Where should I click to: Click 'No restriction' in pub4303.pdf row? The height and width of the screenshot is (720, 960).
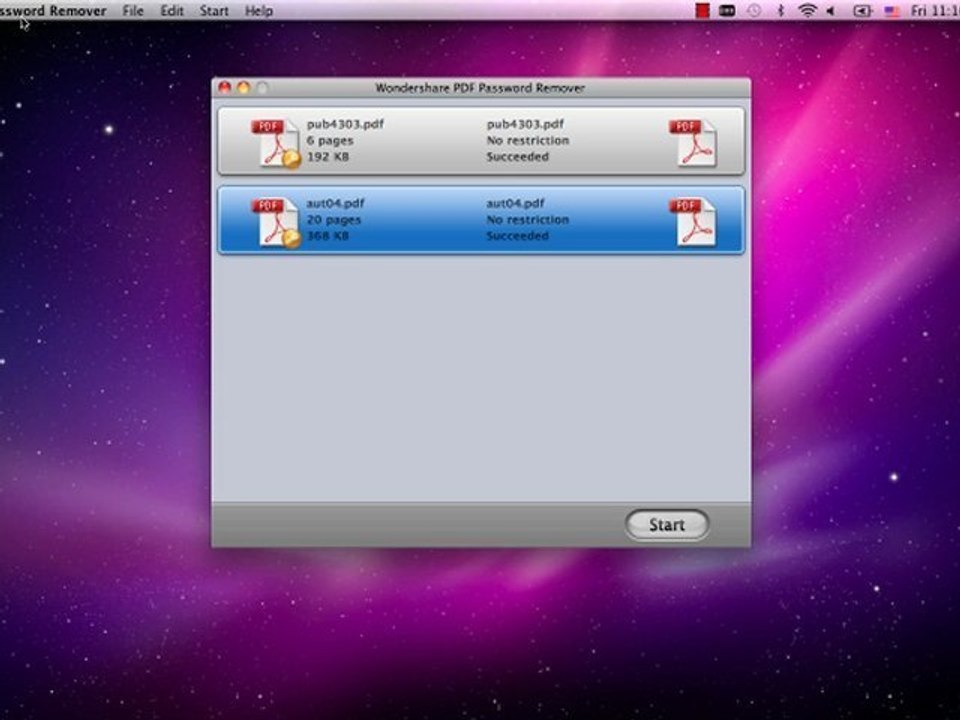pos(528,141)
